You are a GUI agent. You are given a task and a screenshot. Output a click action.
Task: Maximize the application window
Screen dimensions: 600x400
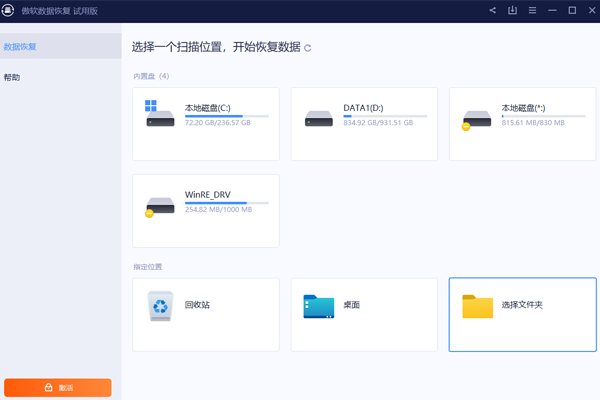tap(573, 11)
